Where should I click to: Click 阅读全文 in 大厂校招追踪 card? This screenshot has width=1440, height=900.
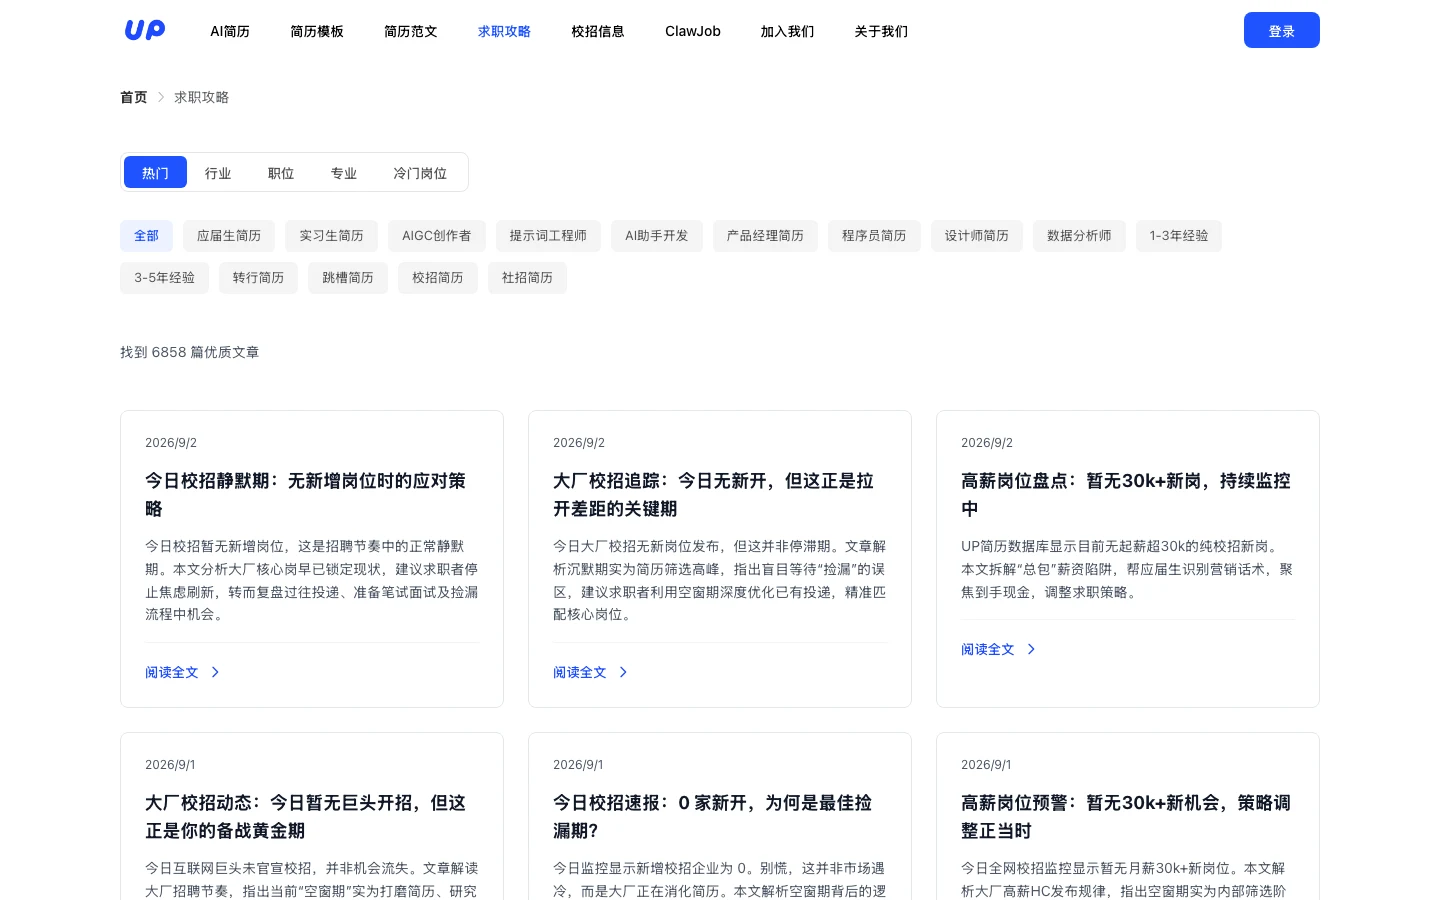click(x=580, y=672)
